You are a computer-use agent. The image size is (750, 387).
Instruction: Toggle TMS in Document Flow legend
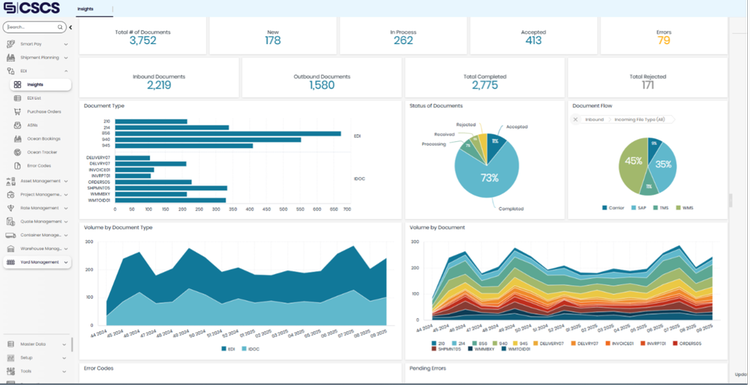[x=660, y=208]
